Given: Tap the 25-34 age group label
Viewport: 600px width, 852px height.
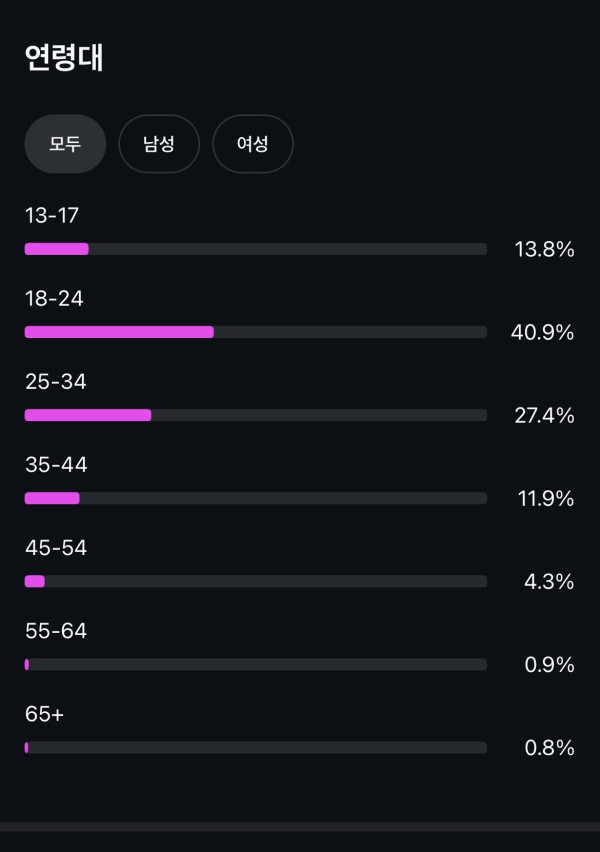Looking at the screenshot, I should click(x=56, y=381).
